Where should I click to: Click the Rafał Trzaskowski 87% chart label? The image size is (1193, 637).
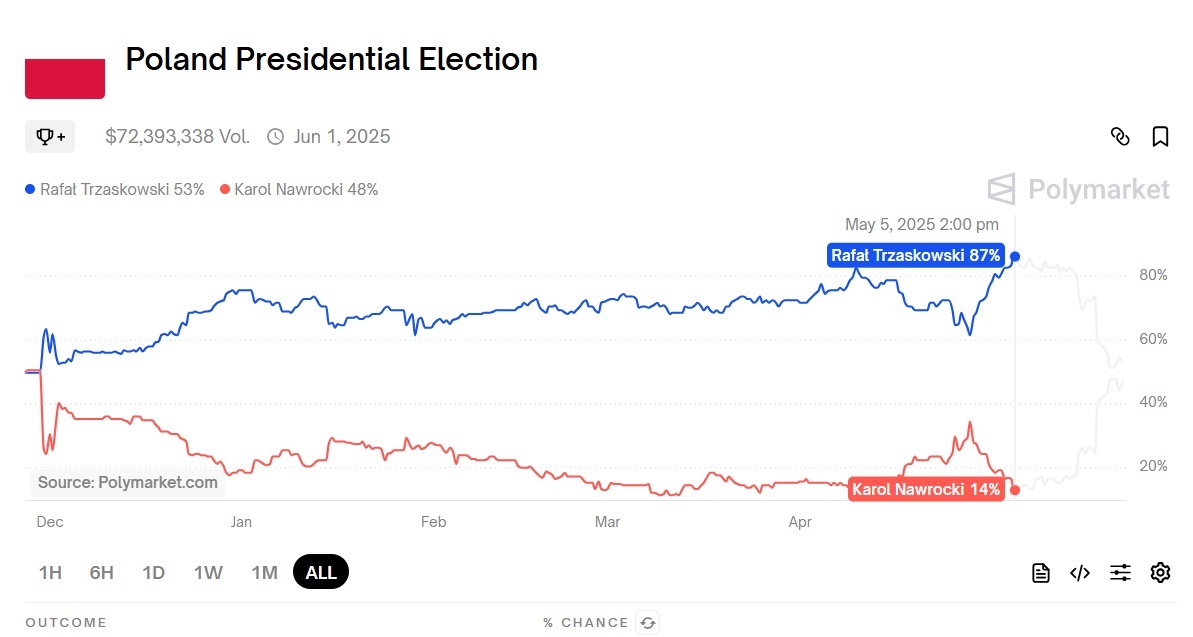pyautogui.click(x=915, y=256)
